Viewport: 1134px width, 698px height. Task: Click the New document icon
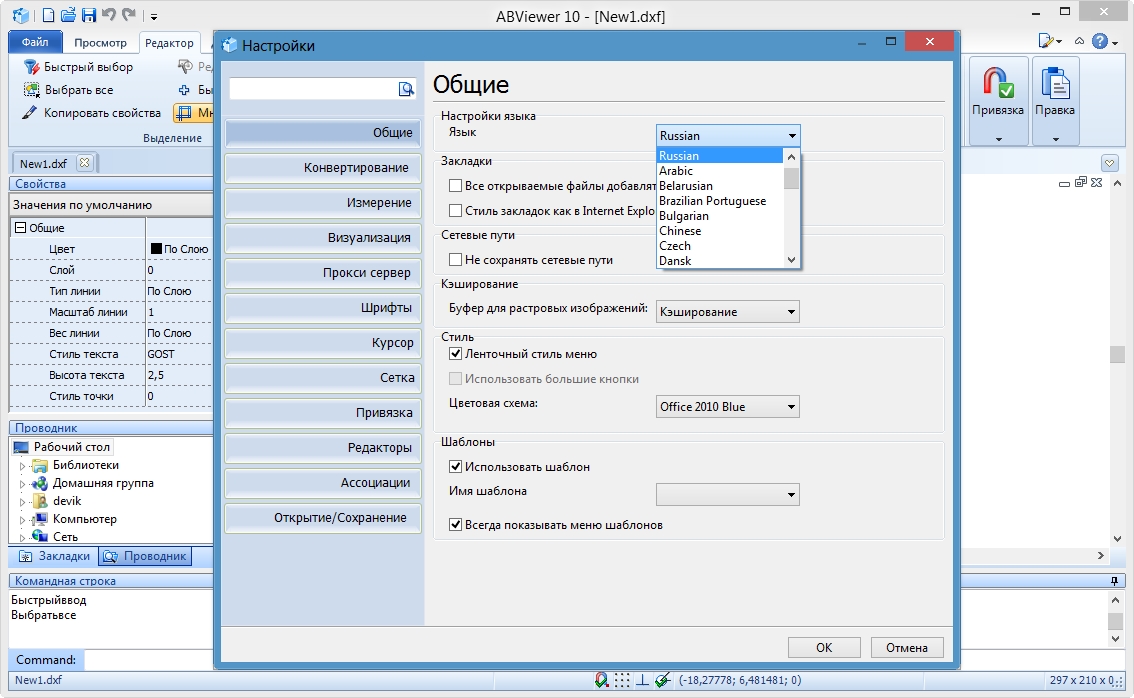pos(48,15)
